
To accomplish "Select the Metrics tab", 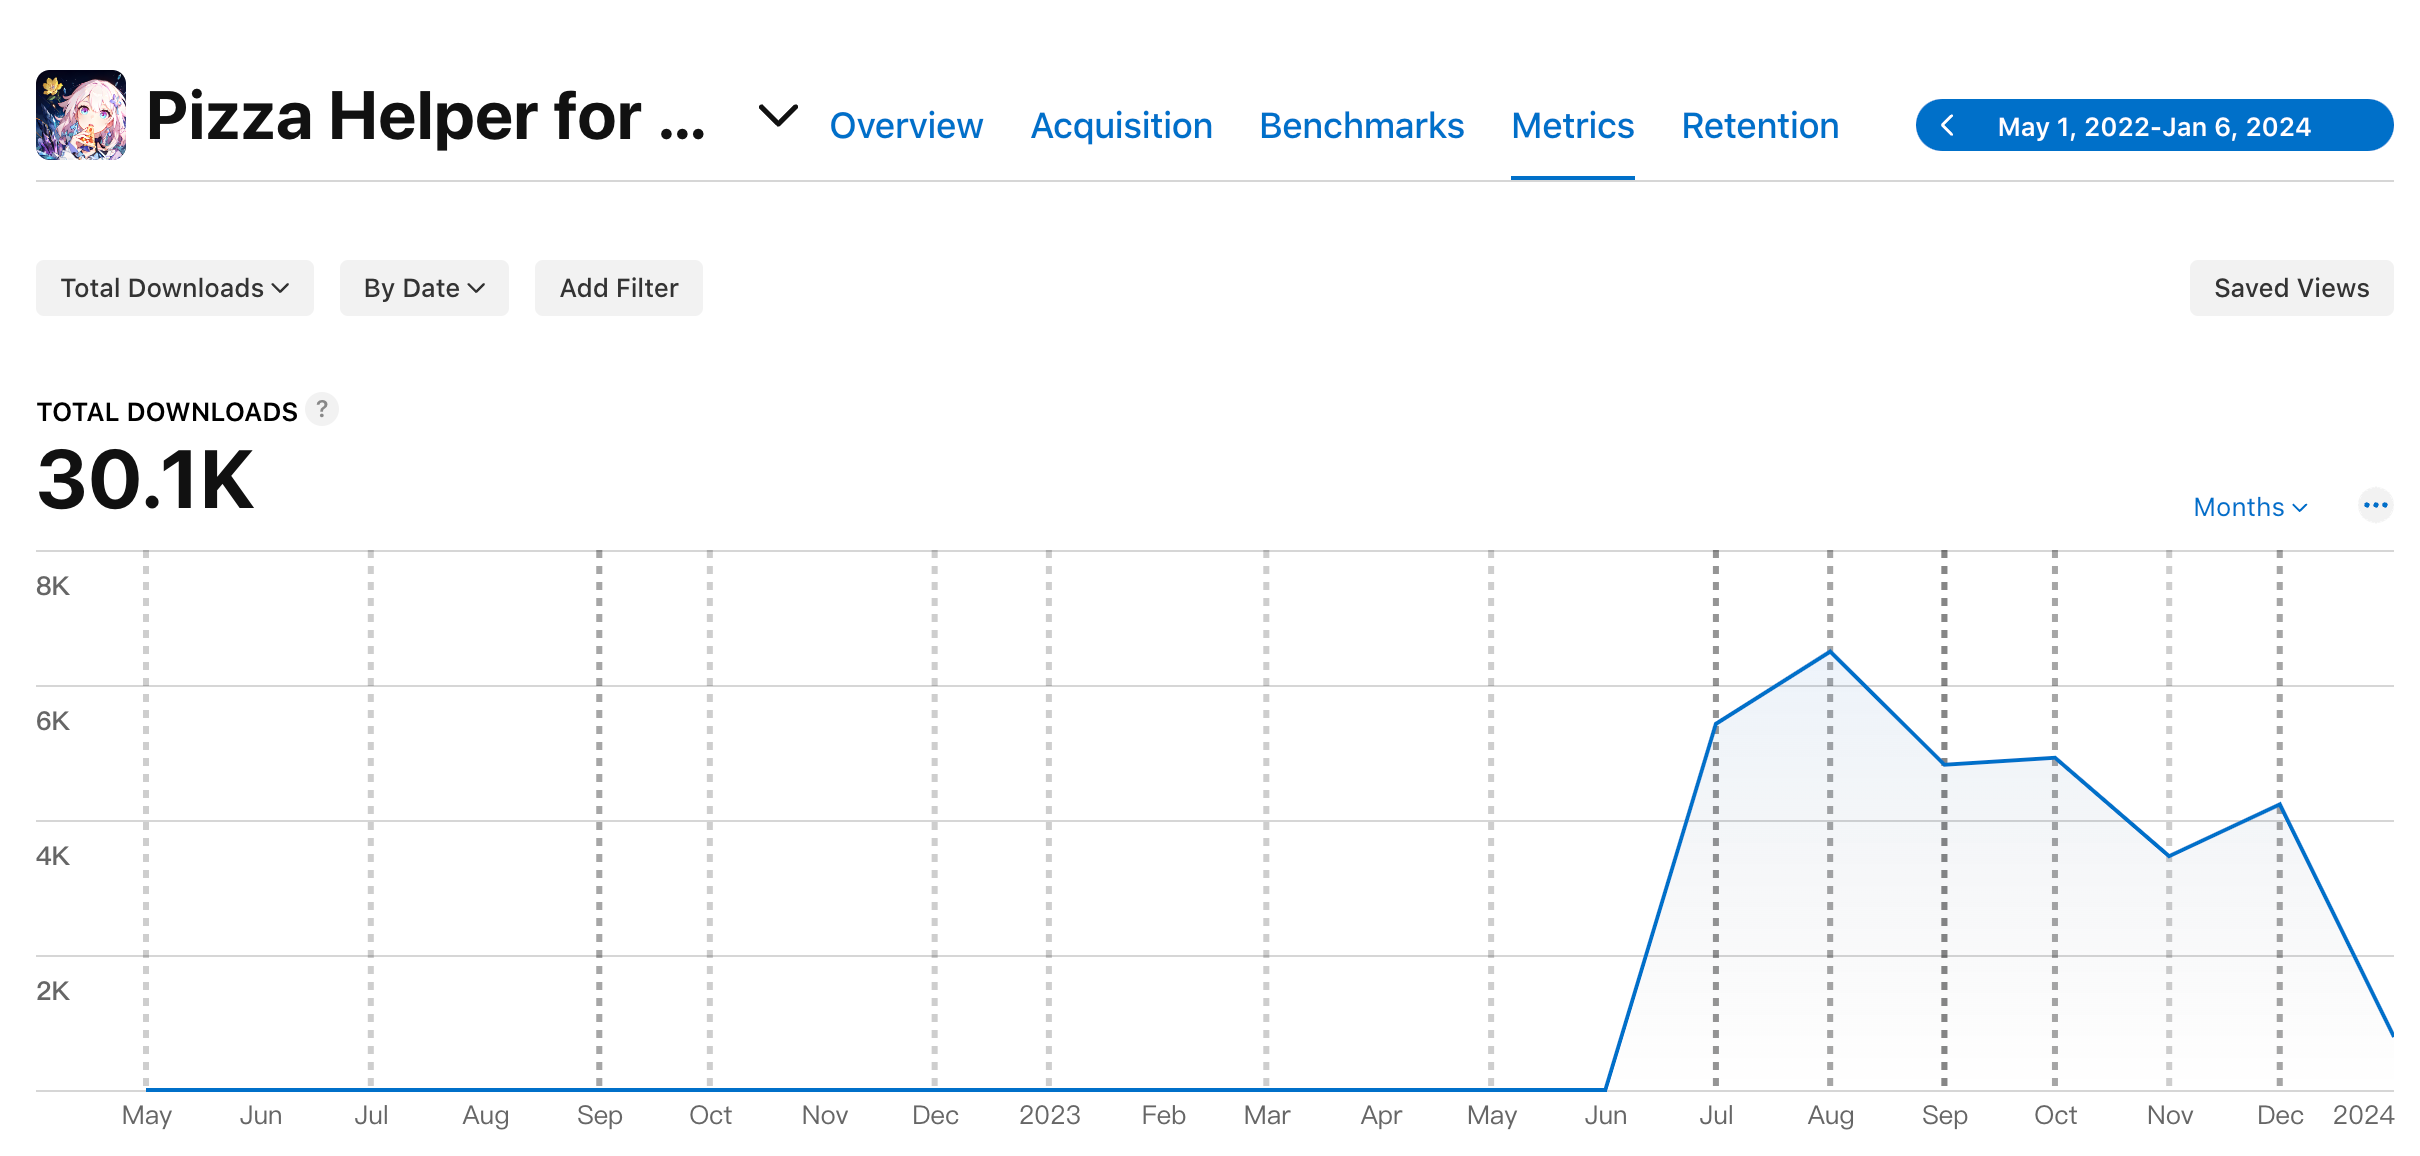I will pos(1572,126).
